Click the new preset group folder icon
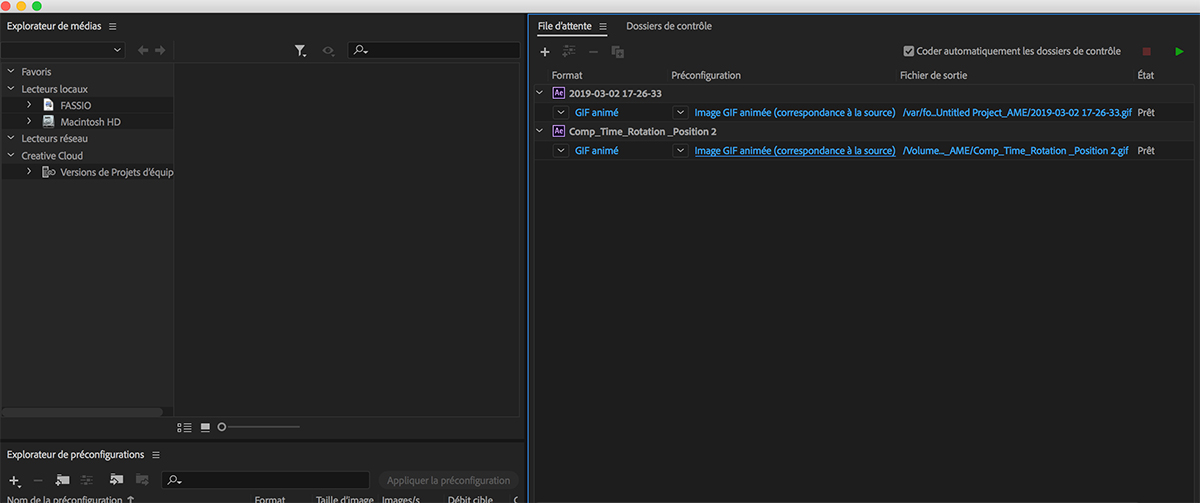This screenshot has height=503, width=1200. pos(63,481)
